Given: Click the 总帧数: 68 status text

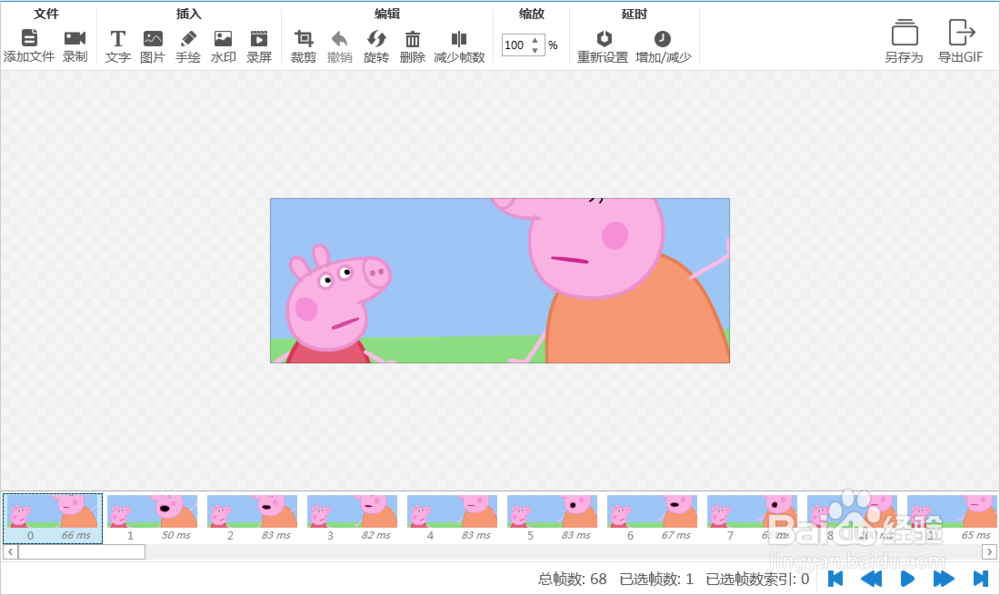Looking at the screenshot, I should click(572, 579).
